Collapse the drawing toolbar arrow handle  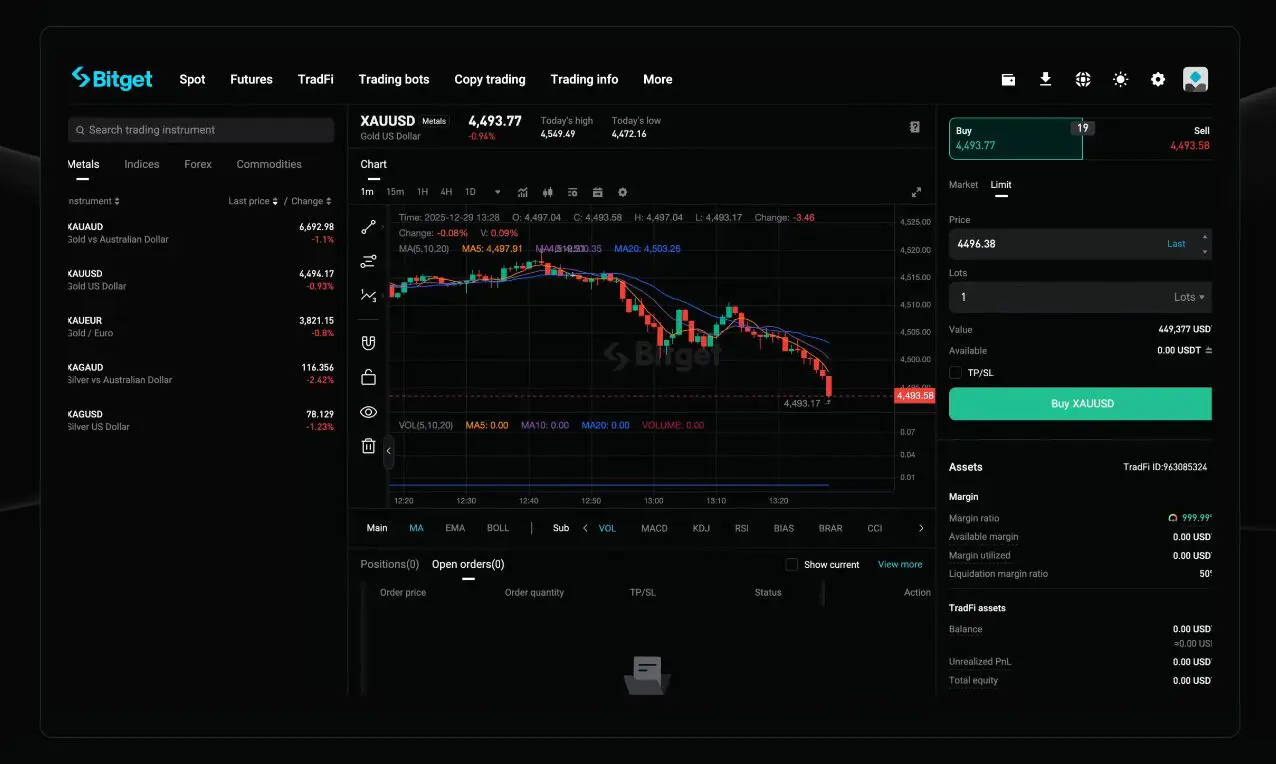(388, 452)
